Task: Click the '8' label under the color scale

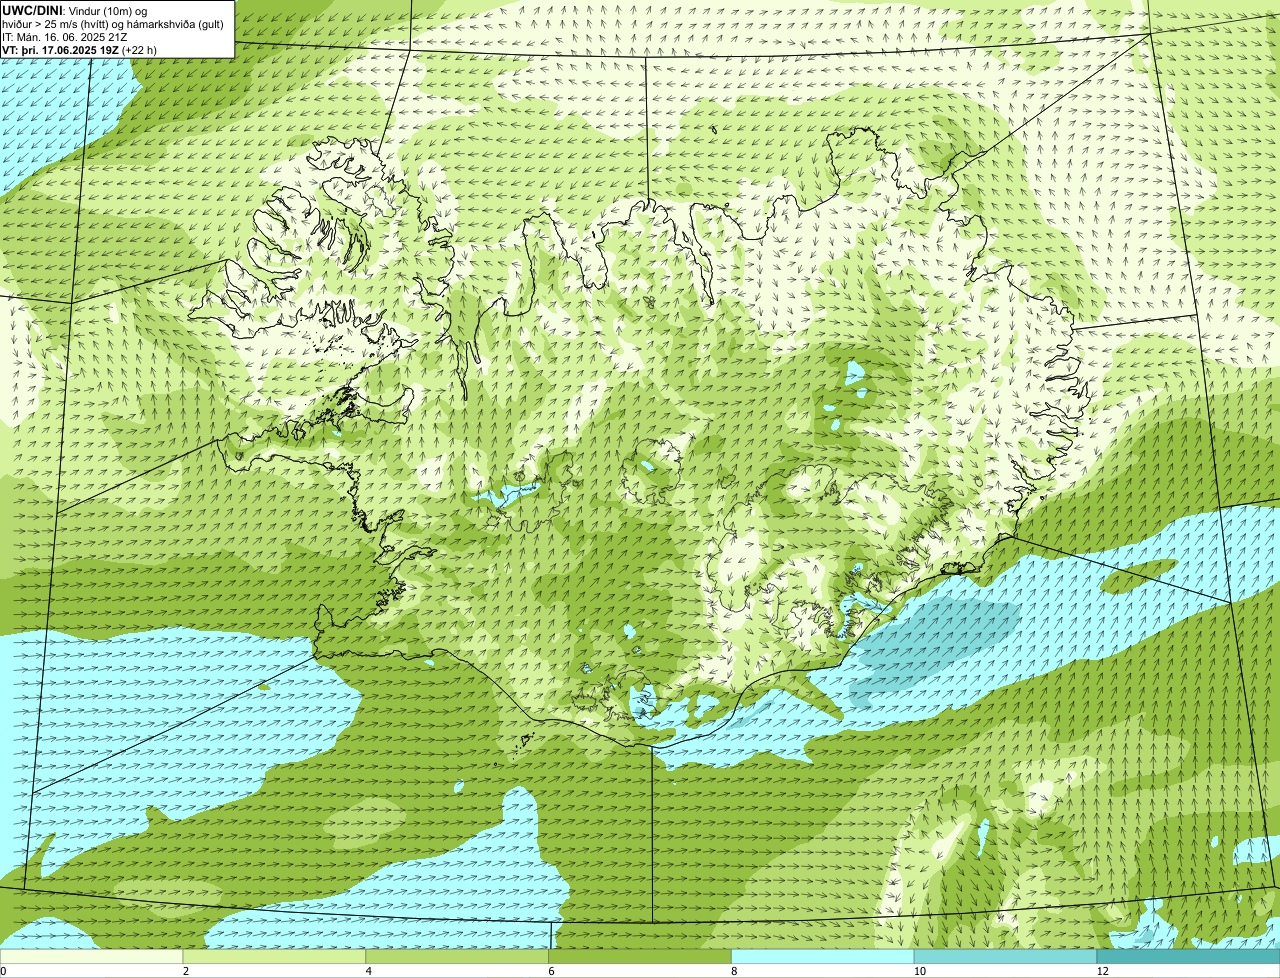Action: [x=735, y=971]
